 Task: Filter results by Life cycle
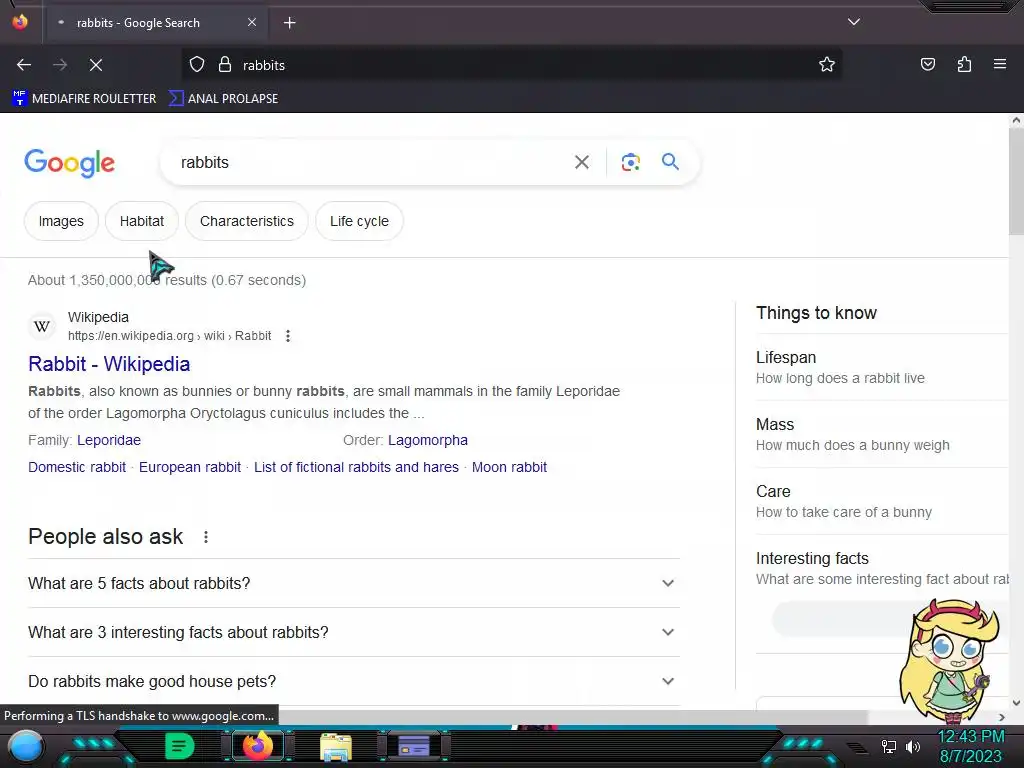pyautogui.click(x=359, y=221)
